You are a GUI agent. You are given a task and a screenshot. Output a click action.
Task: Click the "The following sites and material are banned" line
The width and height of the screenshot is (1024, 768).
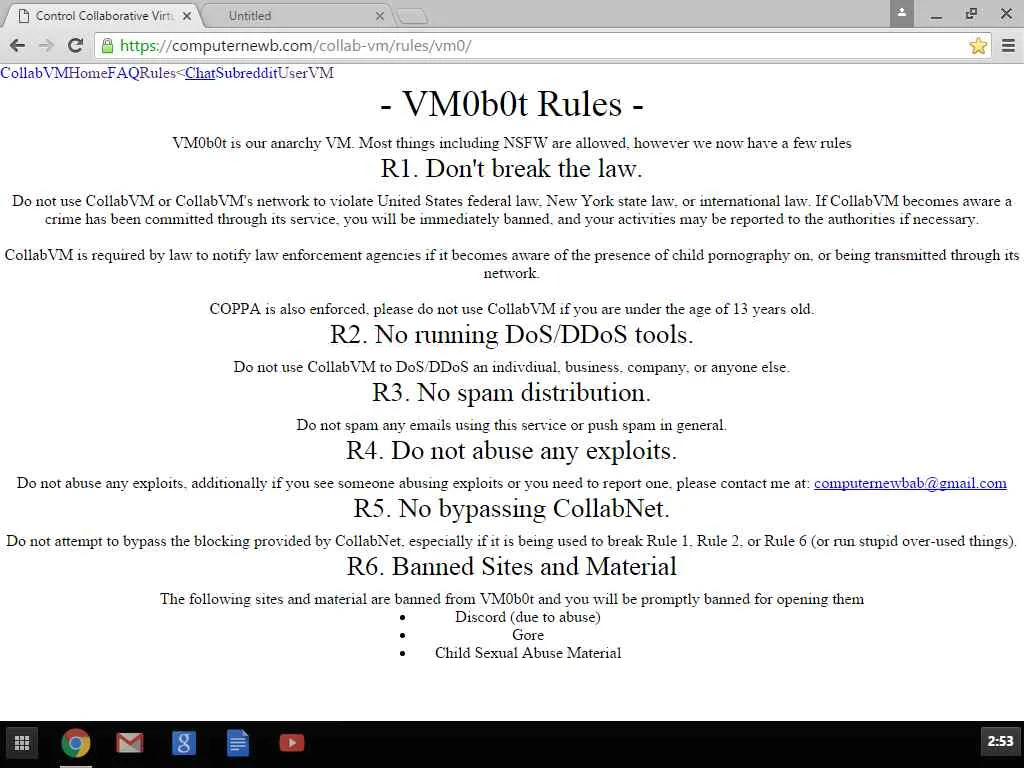coord(512,599)
